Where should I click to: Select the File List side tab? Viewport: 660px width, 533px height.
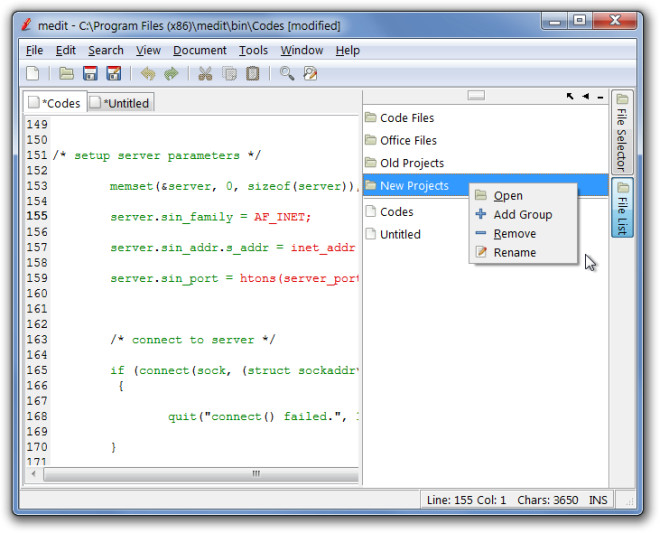[x=622, y=208]
